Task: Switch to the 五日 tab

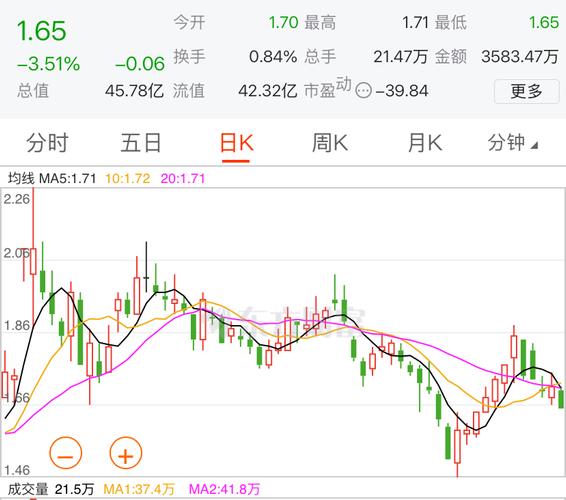Action: [x=141, y=143]
